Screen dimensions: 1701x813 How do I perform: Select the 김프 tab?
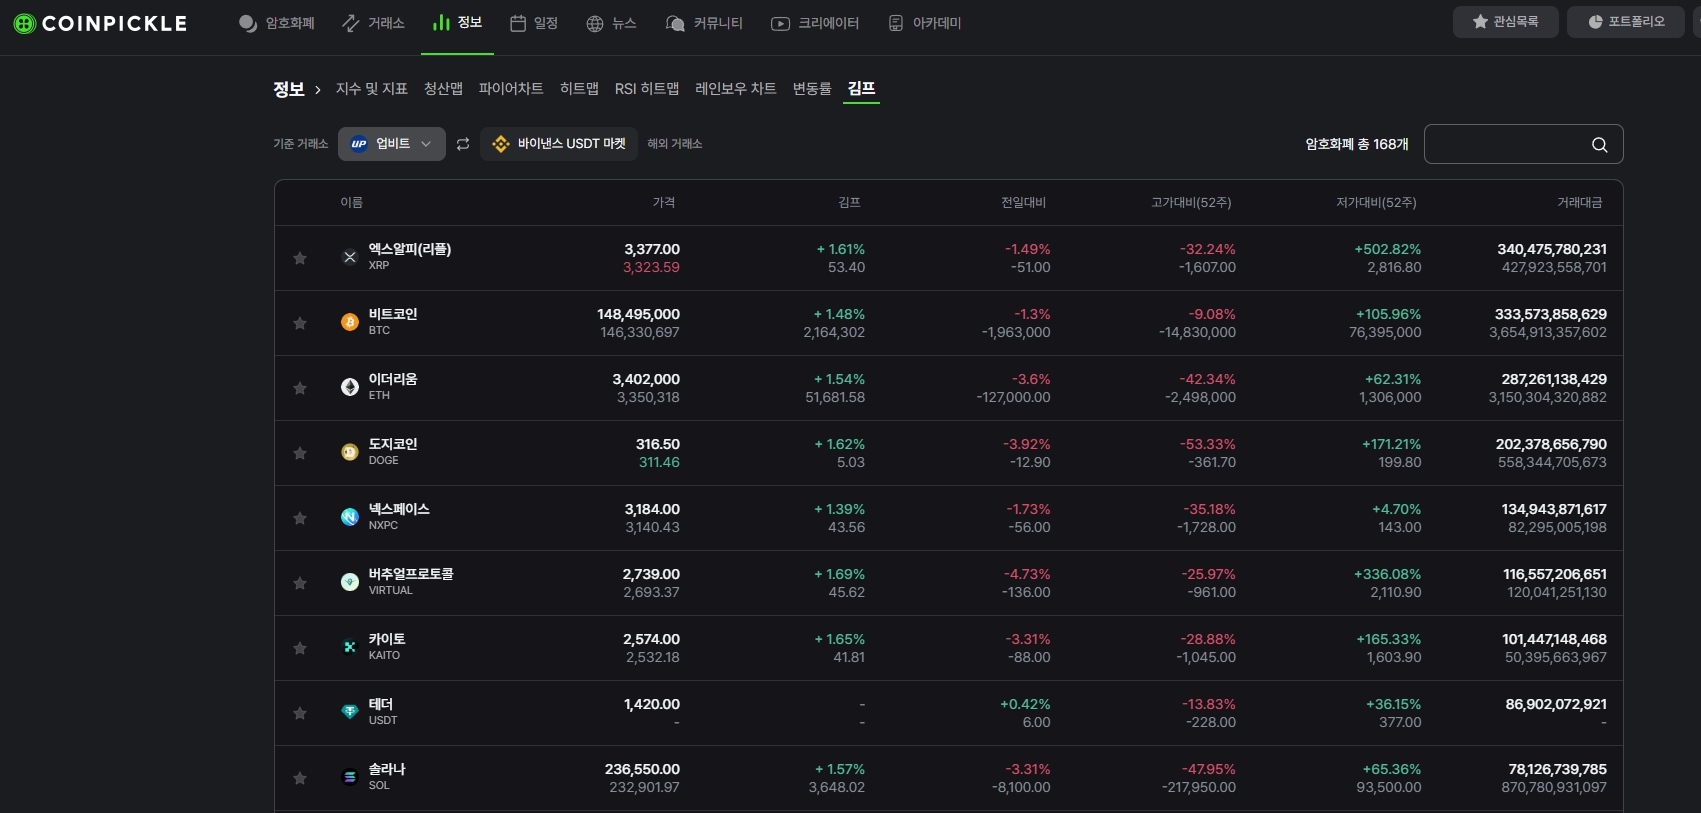coord(861,89)
